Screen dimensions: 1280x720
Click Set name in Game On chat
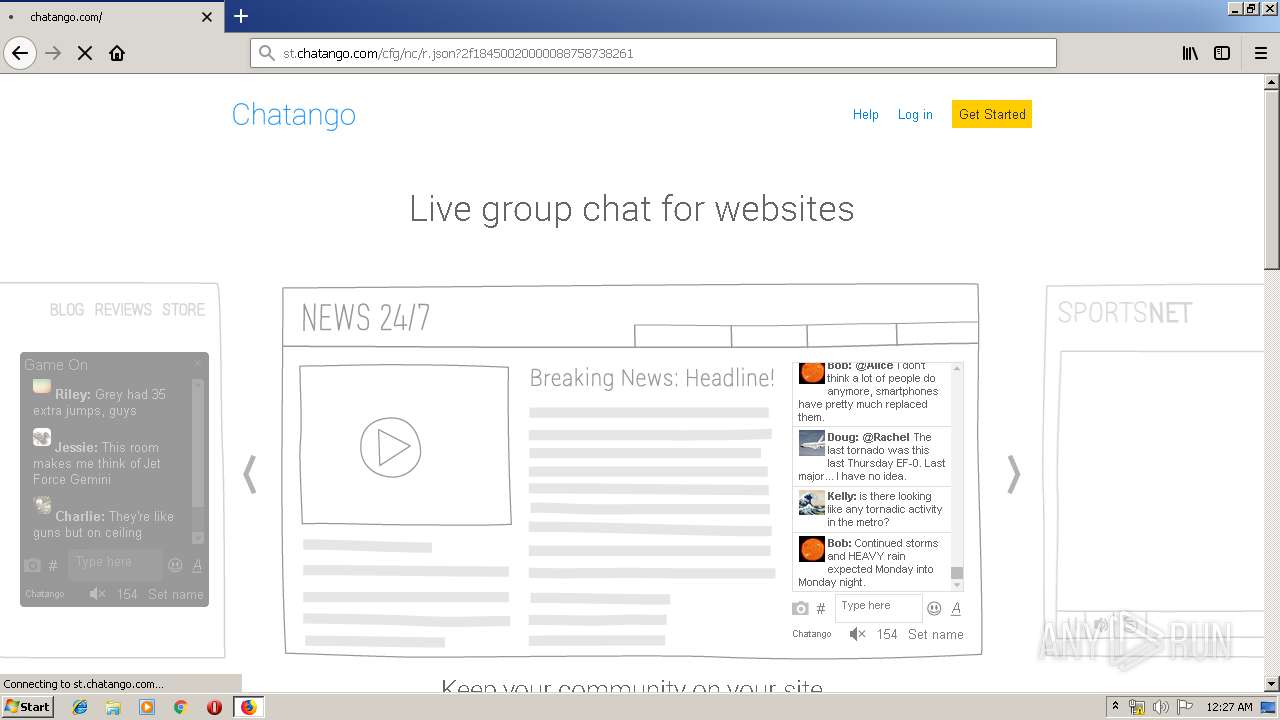(x=176, y=594)
